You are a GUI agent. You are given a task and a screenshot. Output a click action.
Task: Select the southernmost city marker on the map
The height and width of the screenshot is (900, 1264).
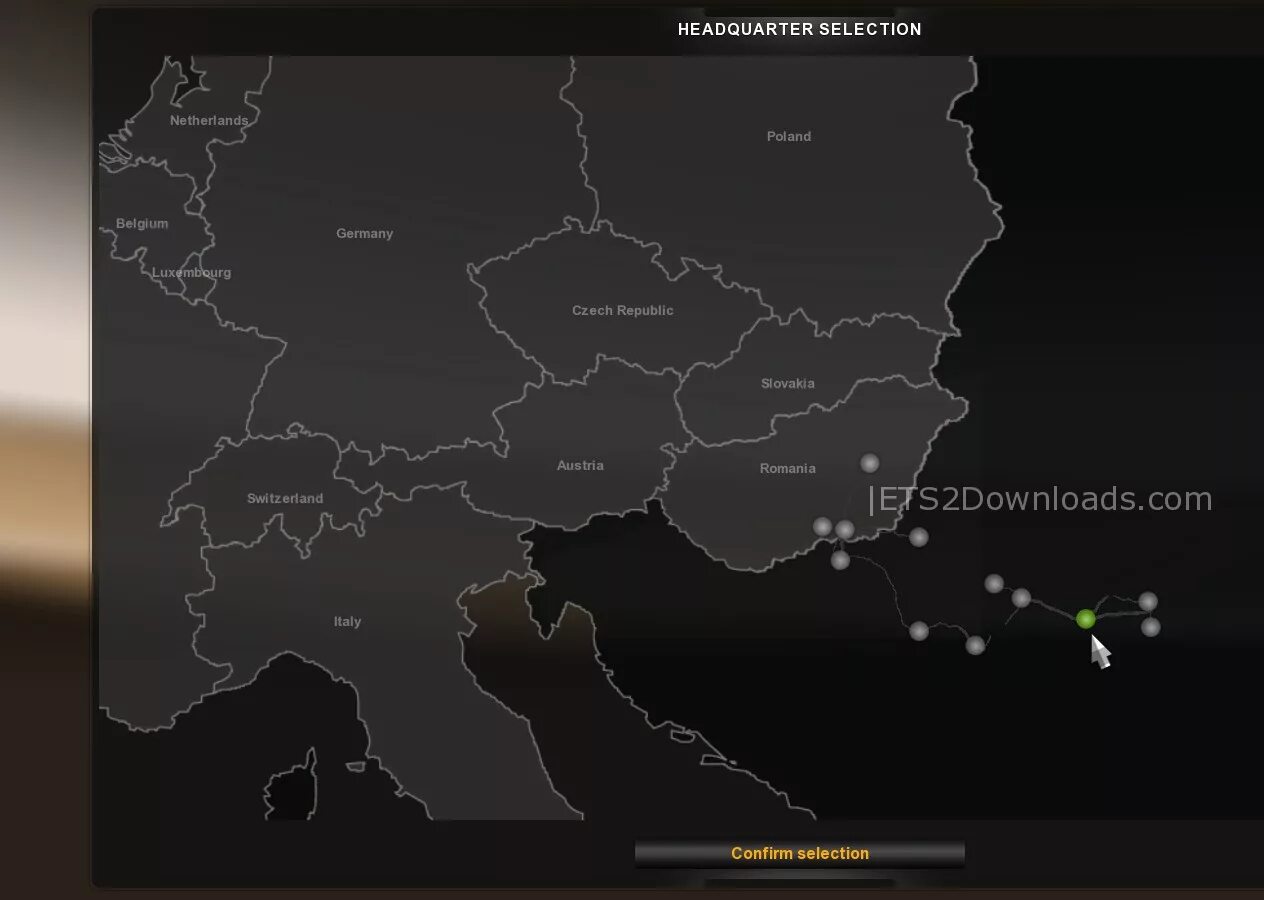(x=975, y=645)
